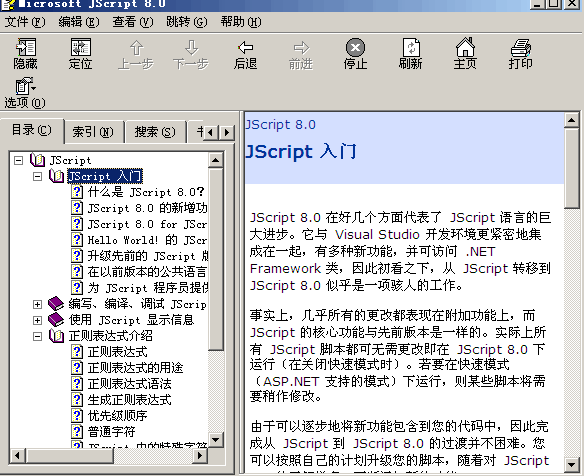Screen dimensions: 584x476
Task: Click the tab strip's right scroll arrow
Action: [x=227, y=132]
